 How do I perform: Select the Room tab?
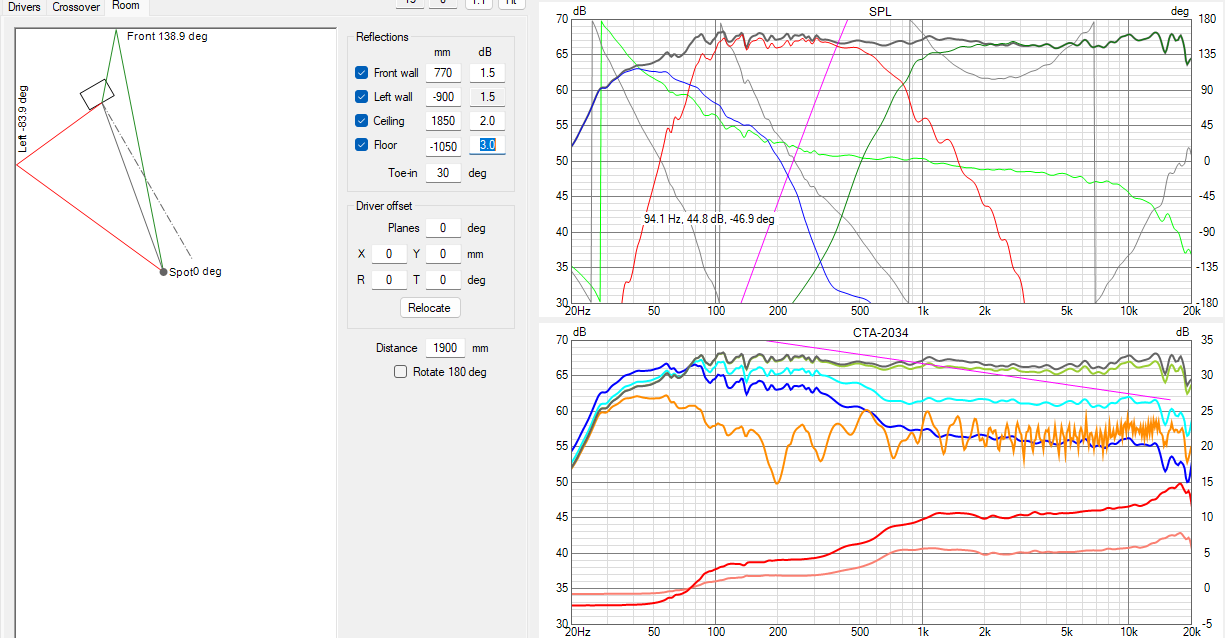coord(126,6)
